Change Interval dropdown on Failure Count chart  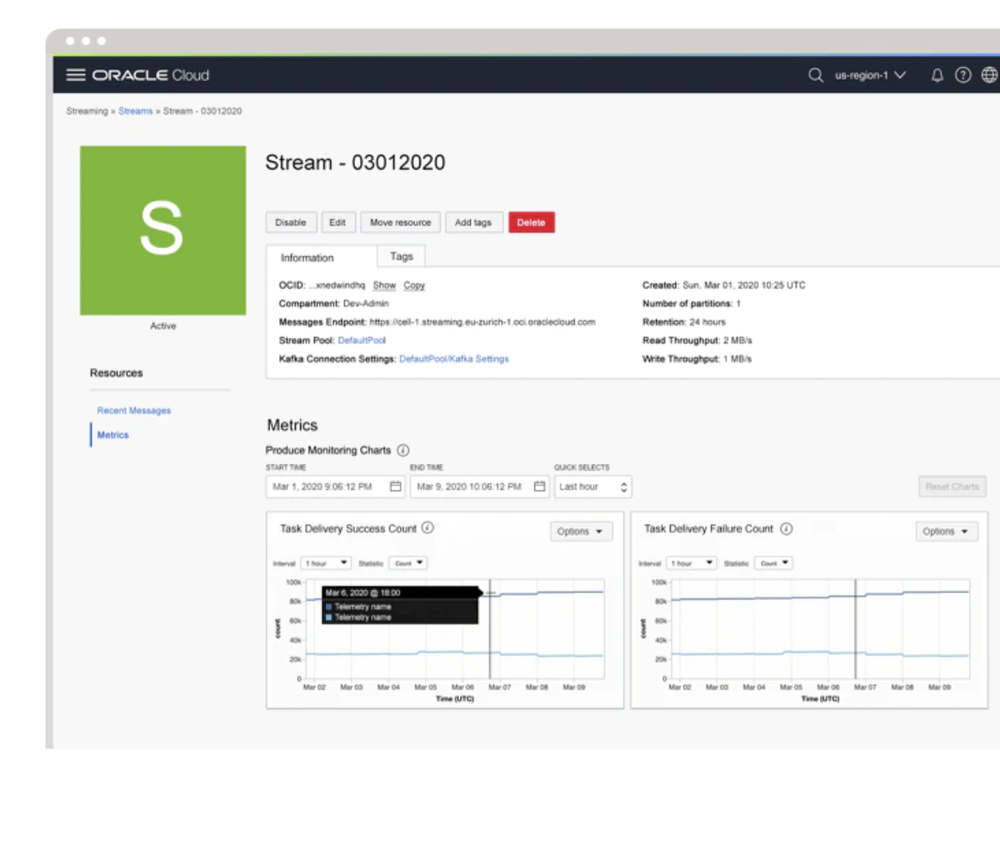691,563
